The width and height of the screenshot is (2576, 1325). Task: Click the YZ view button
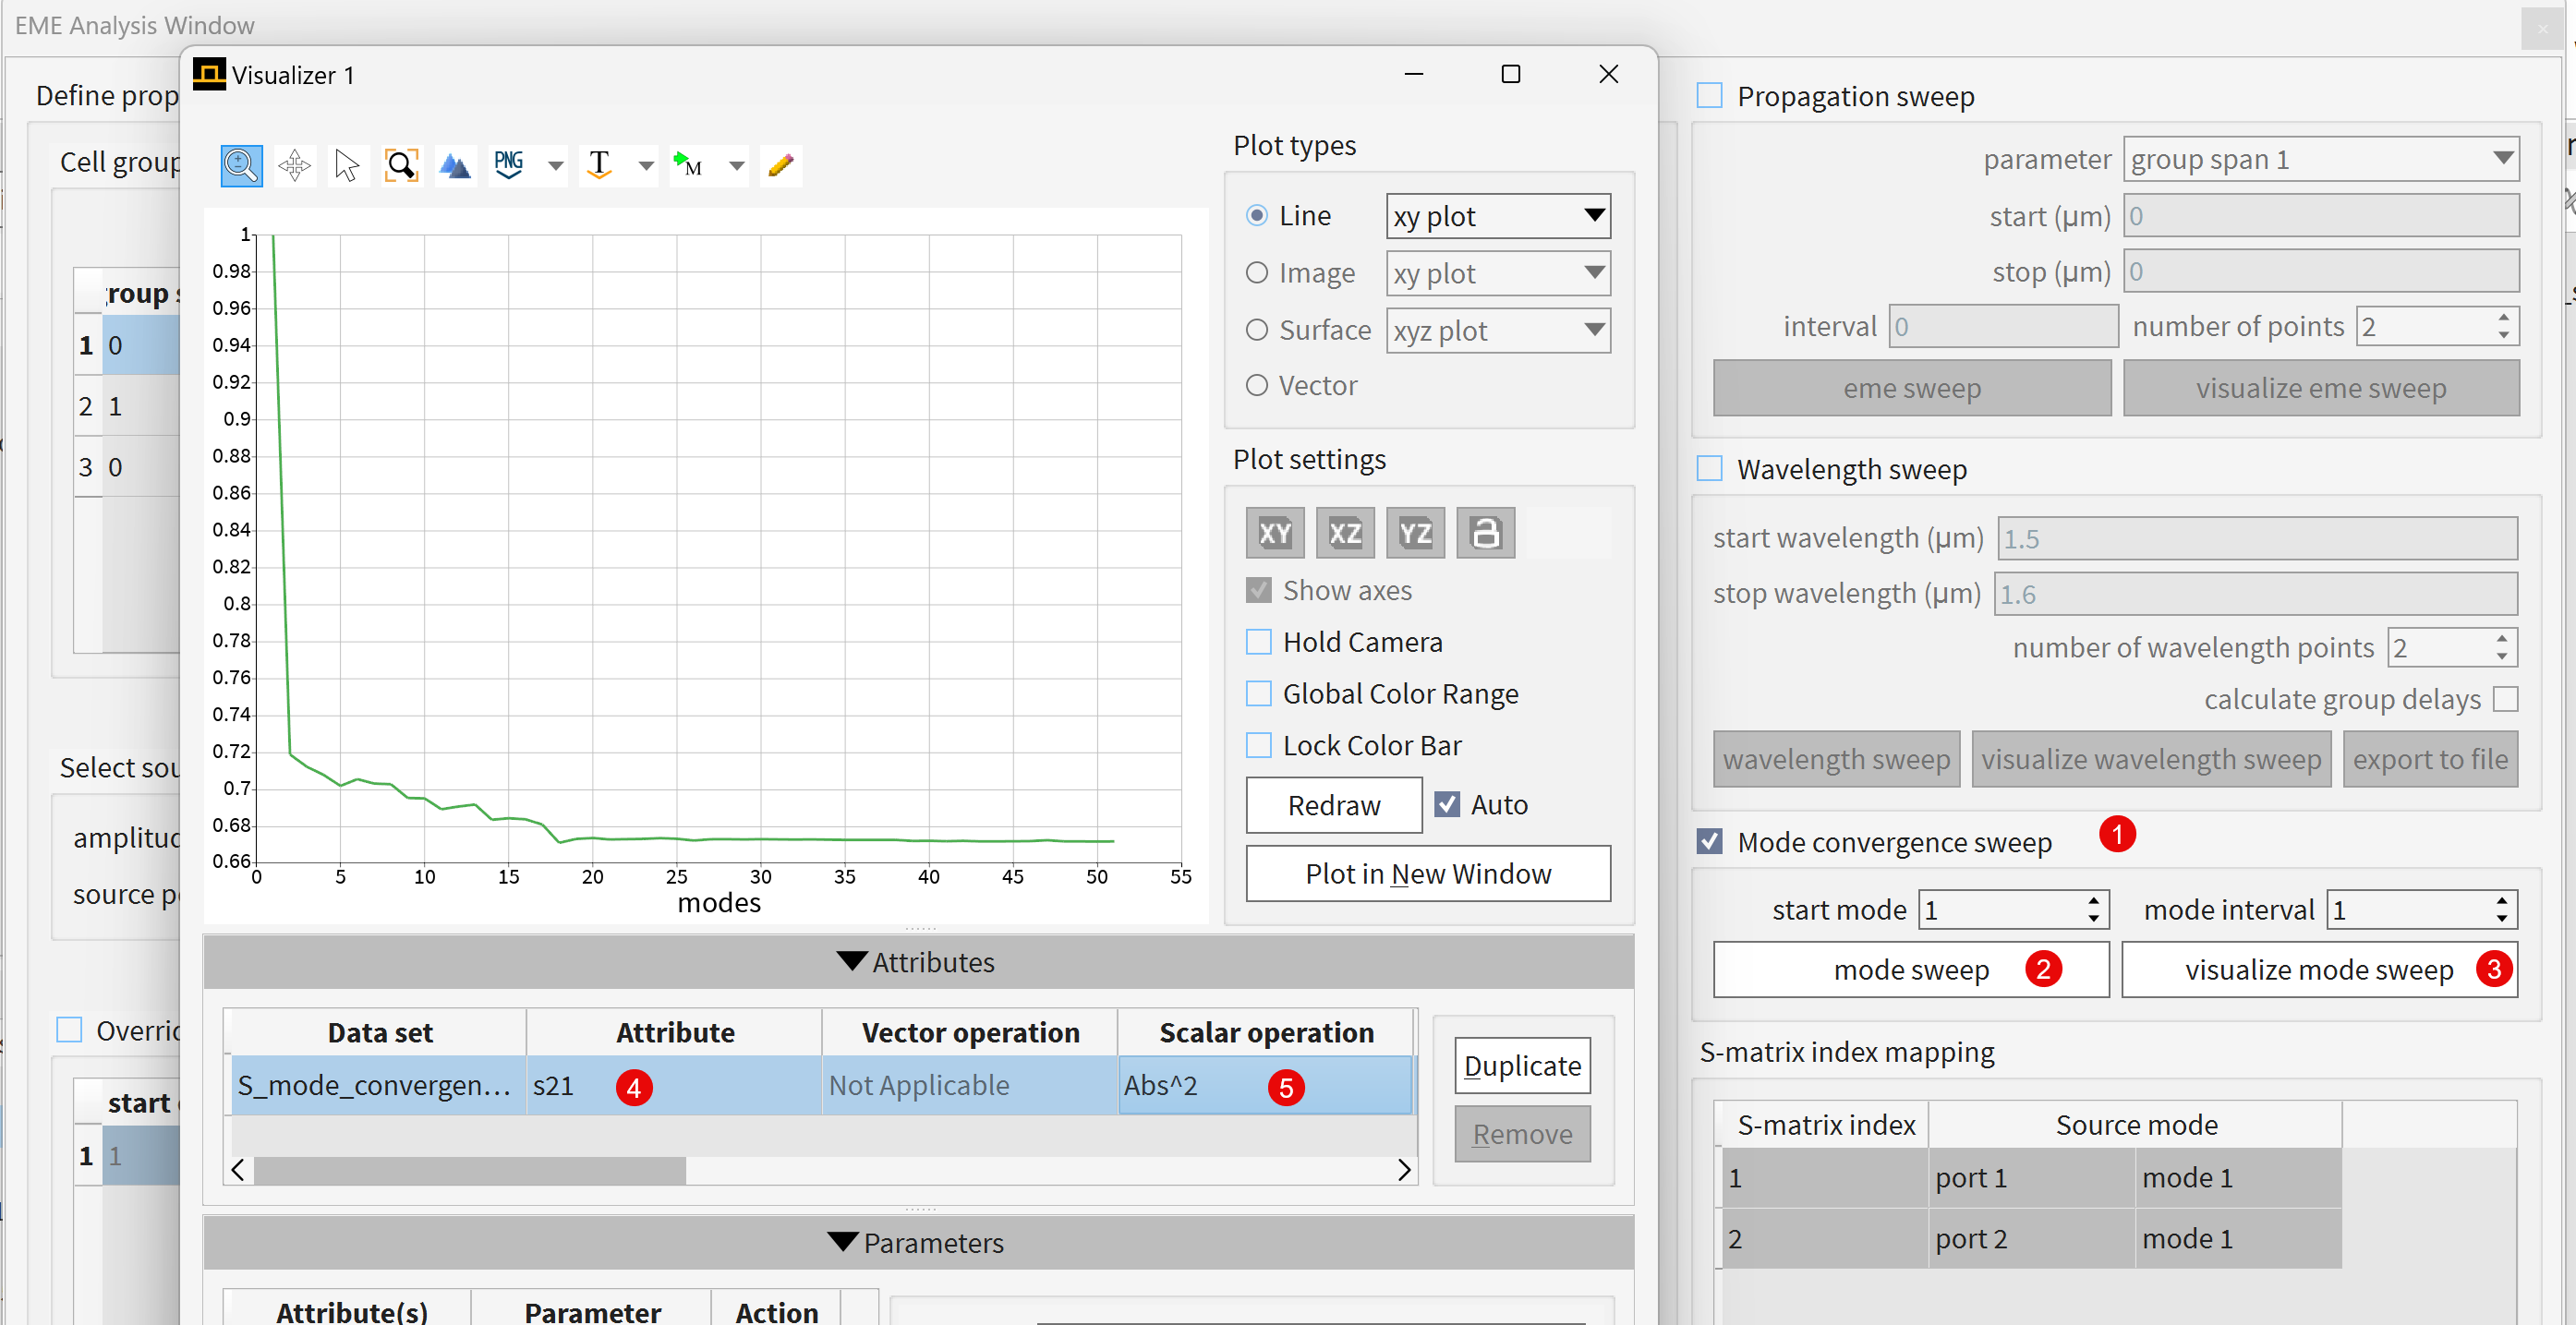pyautogui.click(x=1414, y=533)
